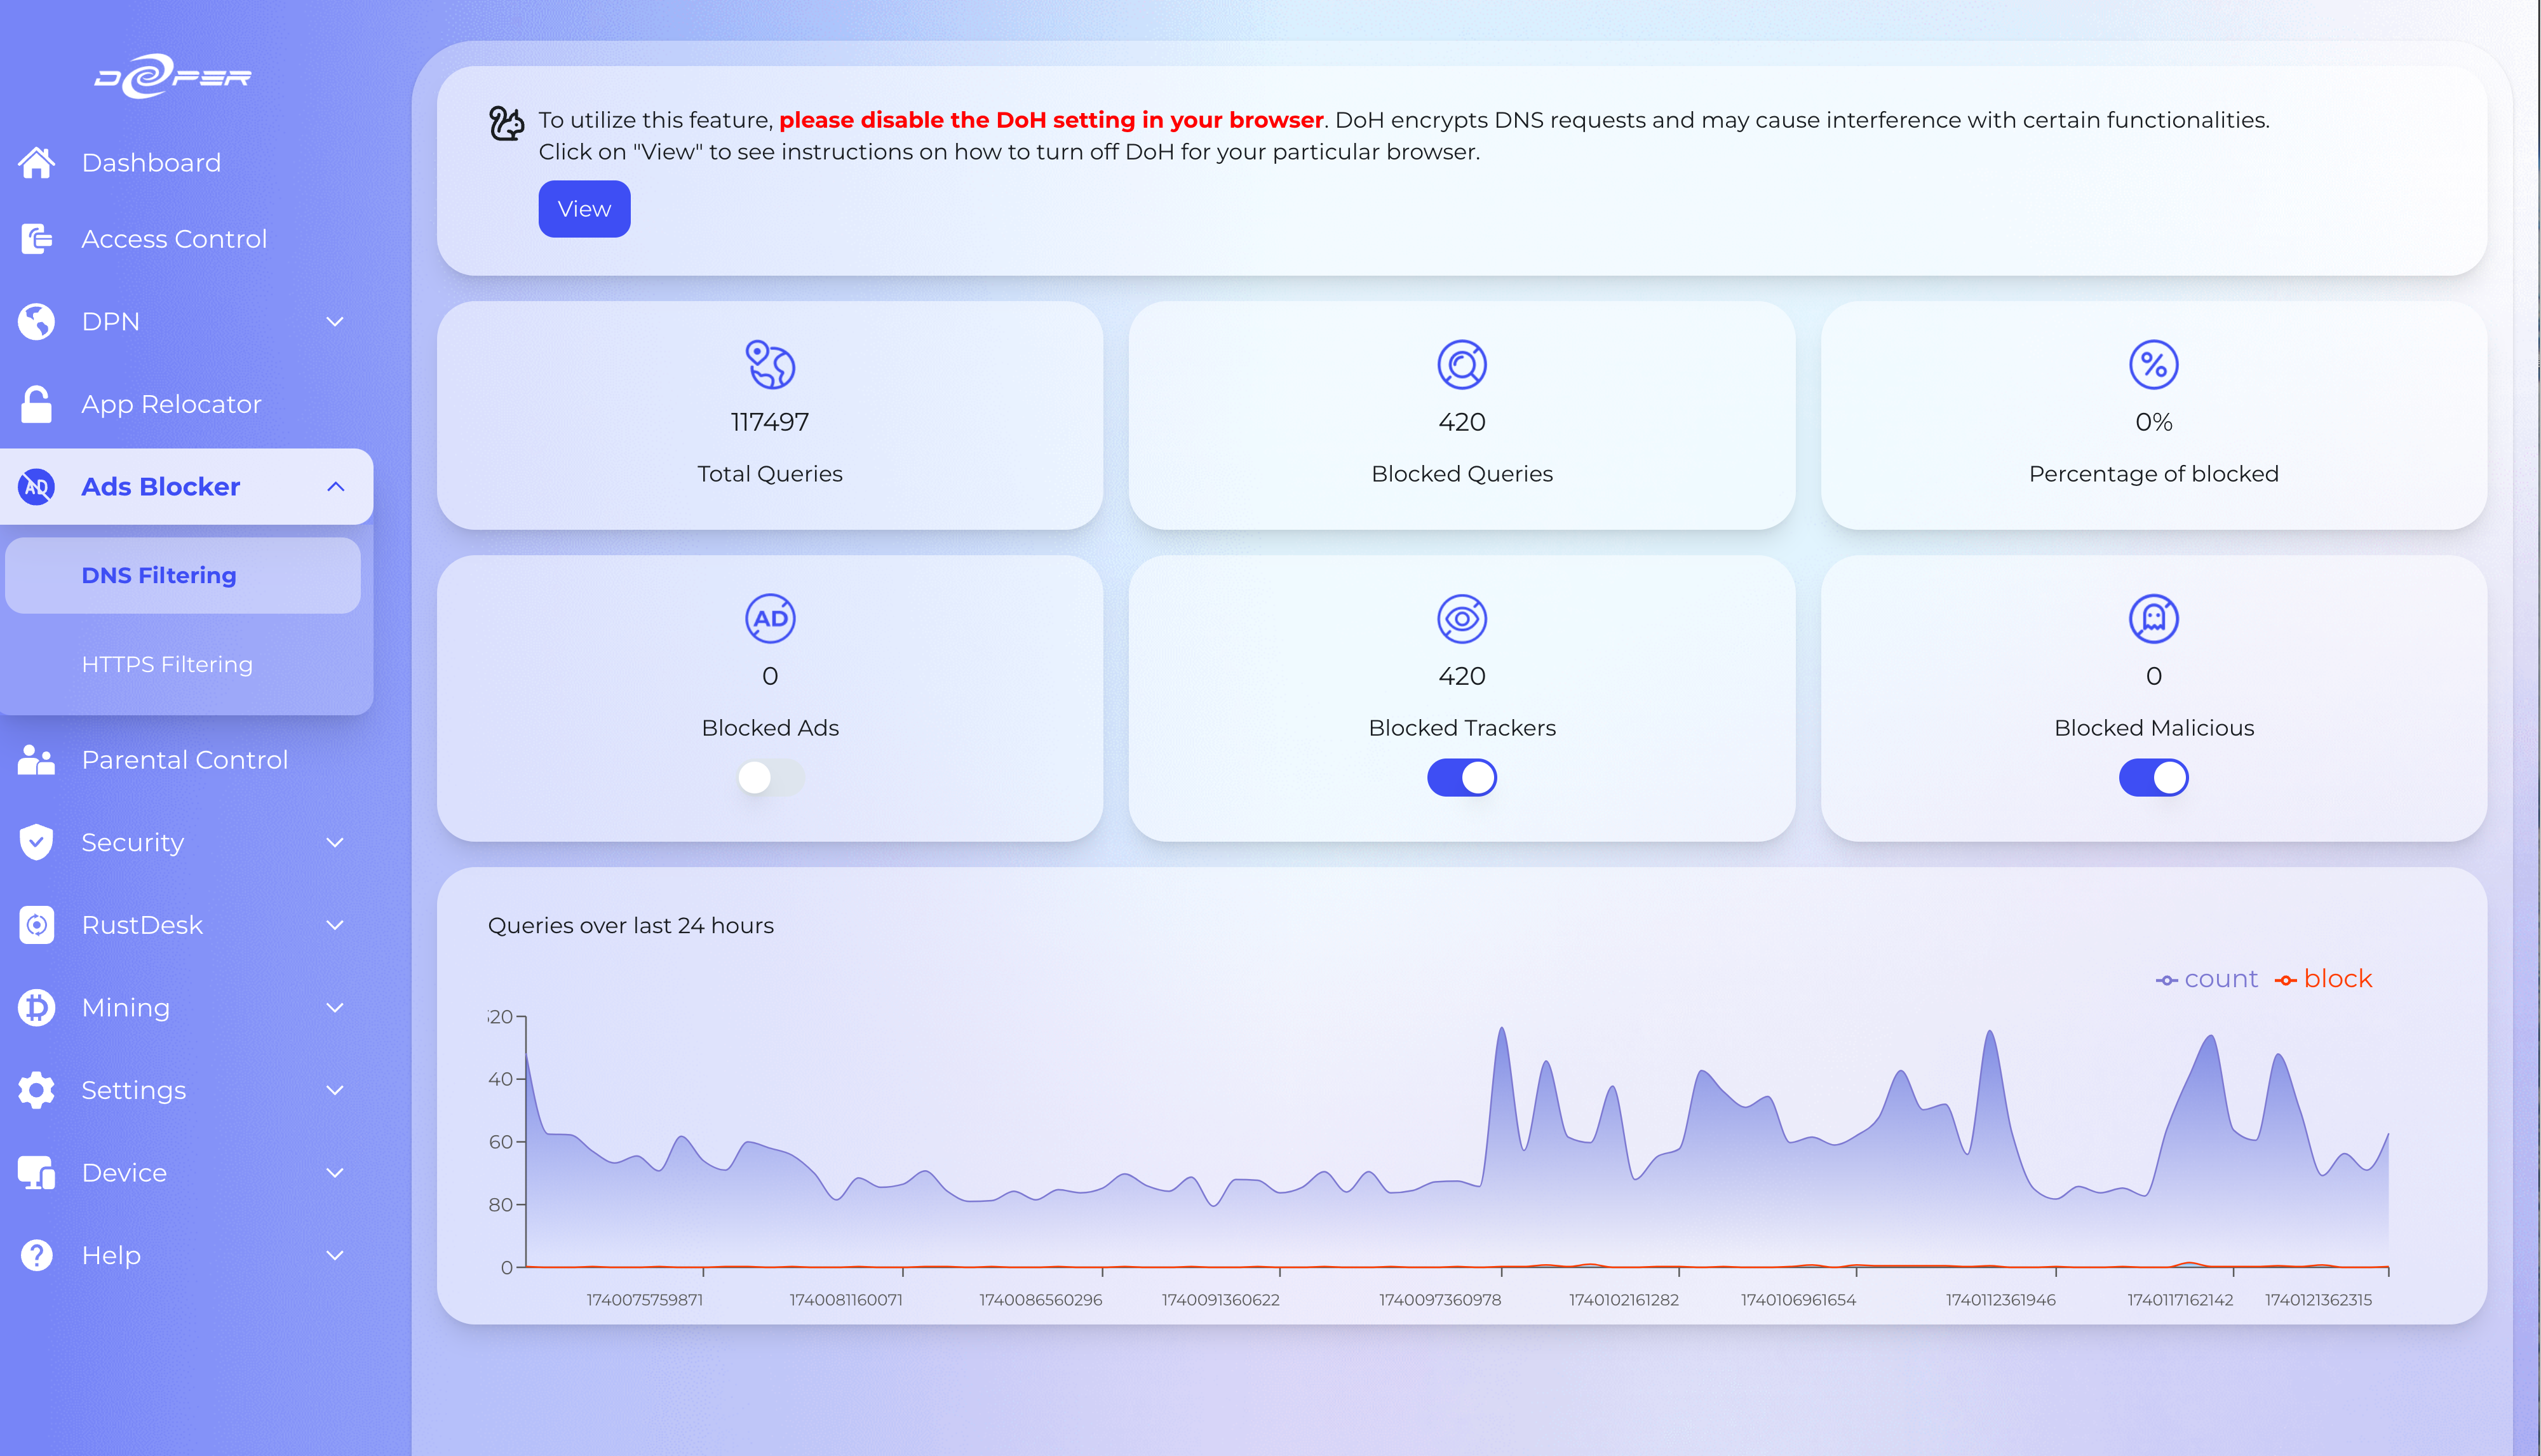The image size is (2541, 1456).
Task: Click the RustDesk sidebar icon
Action: 37,925
